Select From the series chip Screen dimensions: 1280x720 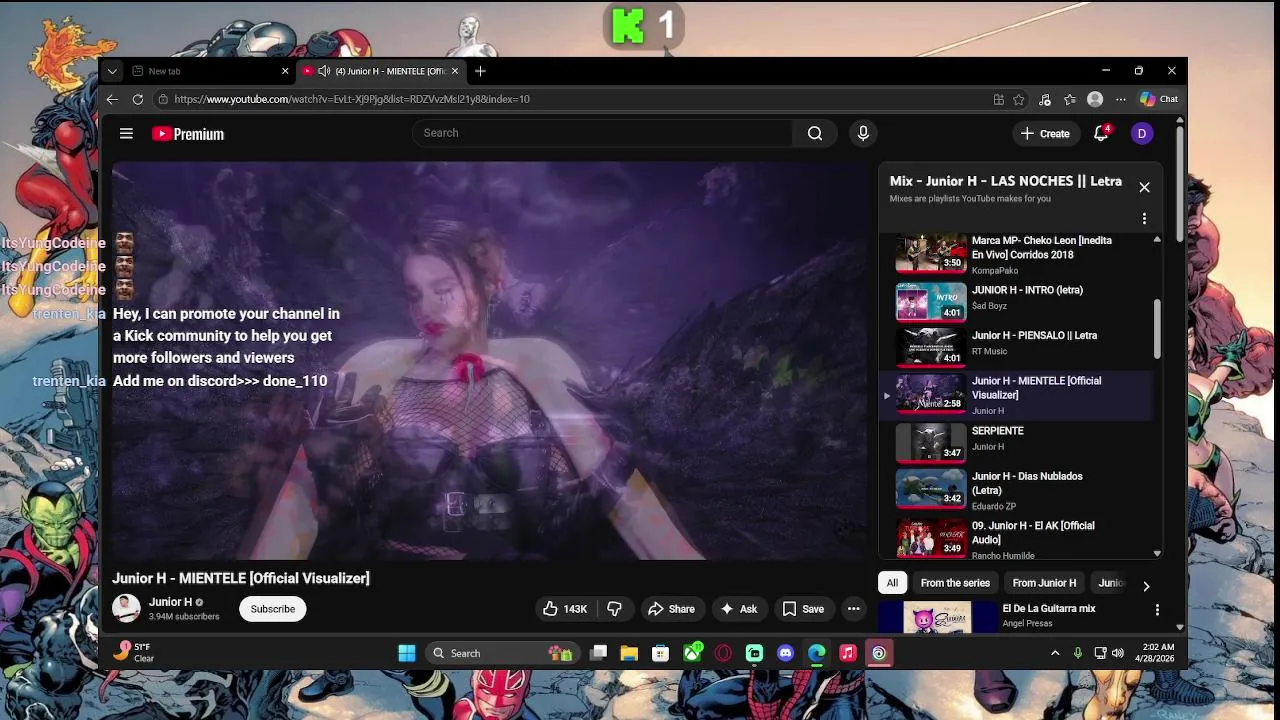[x=955, y=583]
